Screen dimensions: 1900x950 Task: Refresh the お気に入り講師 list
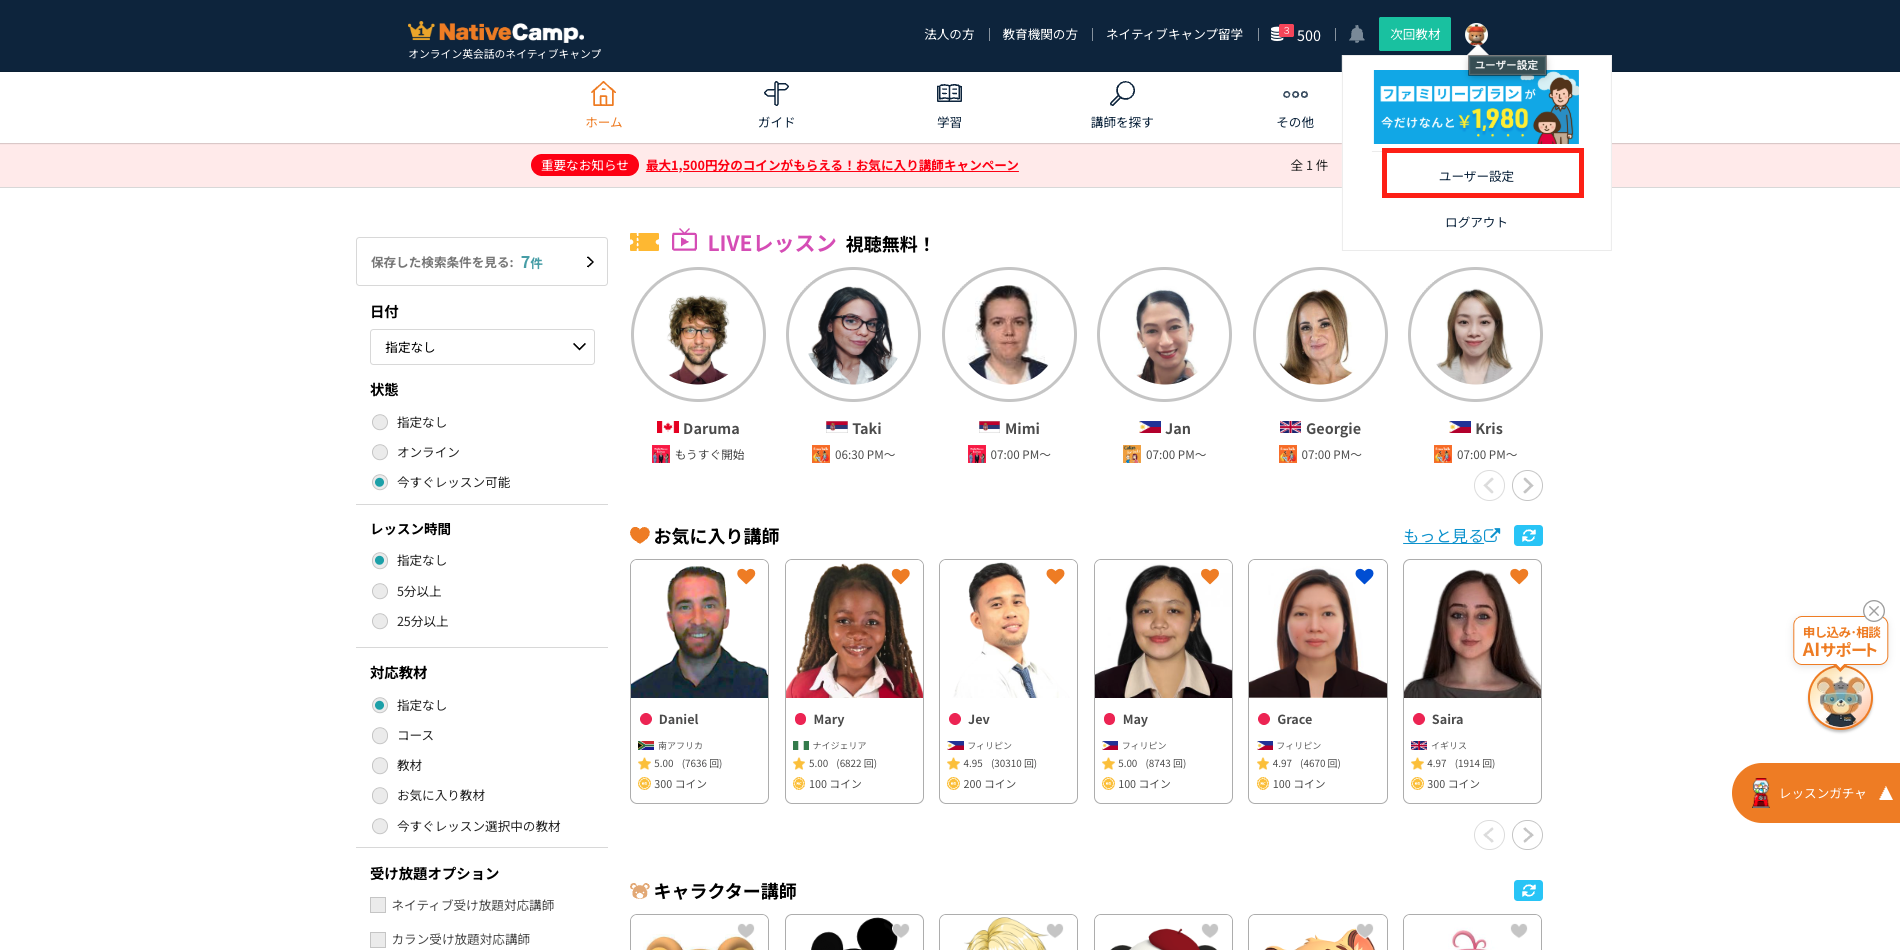click(1528, 536)
